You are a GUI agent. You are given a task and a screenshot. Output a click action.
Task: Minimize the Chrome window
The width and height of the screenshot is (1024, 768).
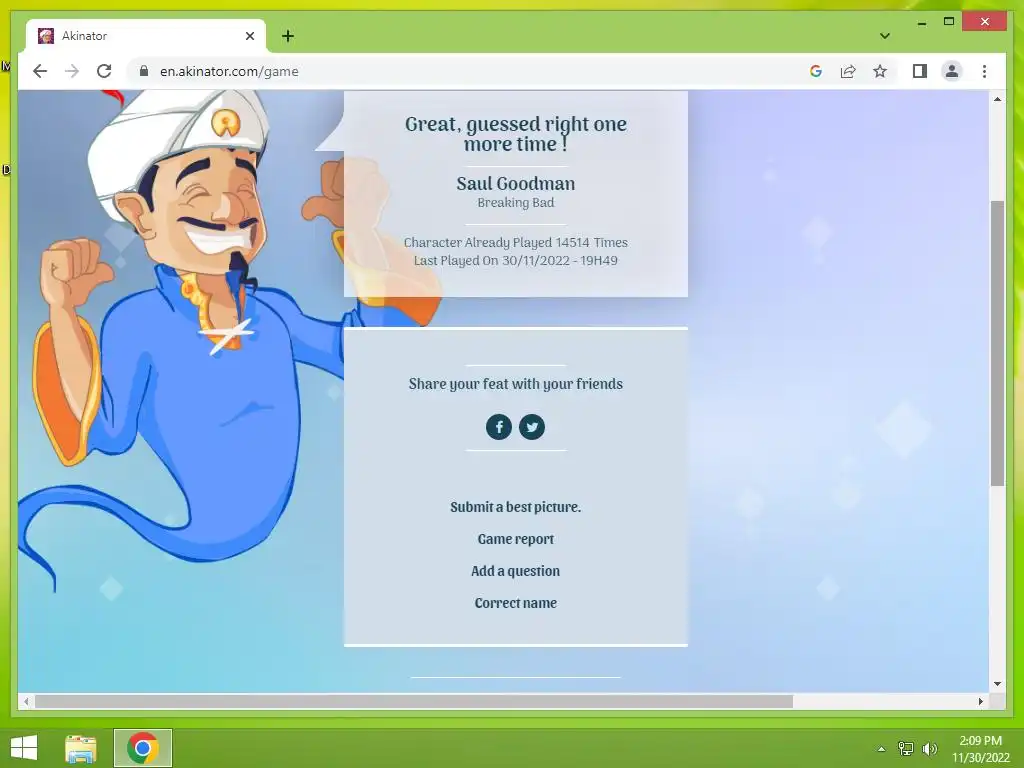click(x=922, y=22)
